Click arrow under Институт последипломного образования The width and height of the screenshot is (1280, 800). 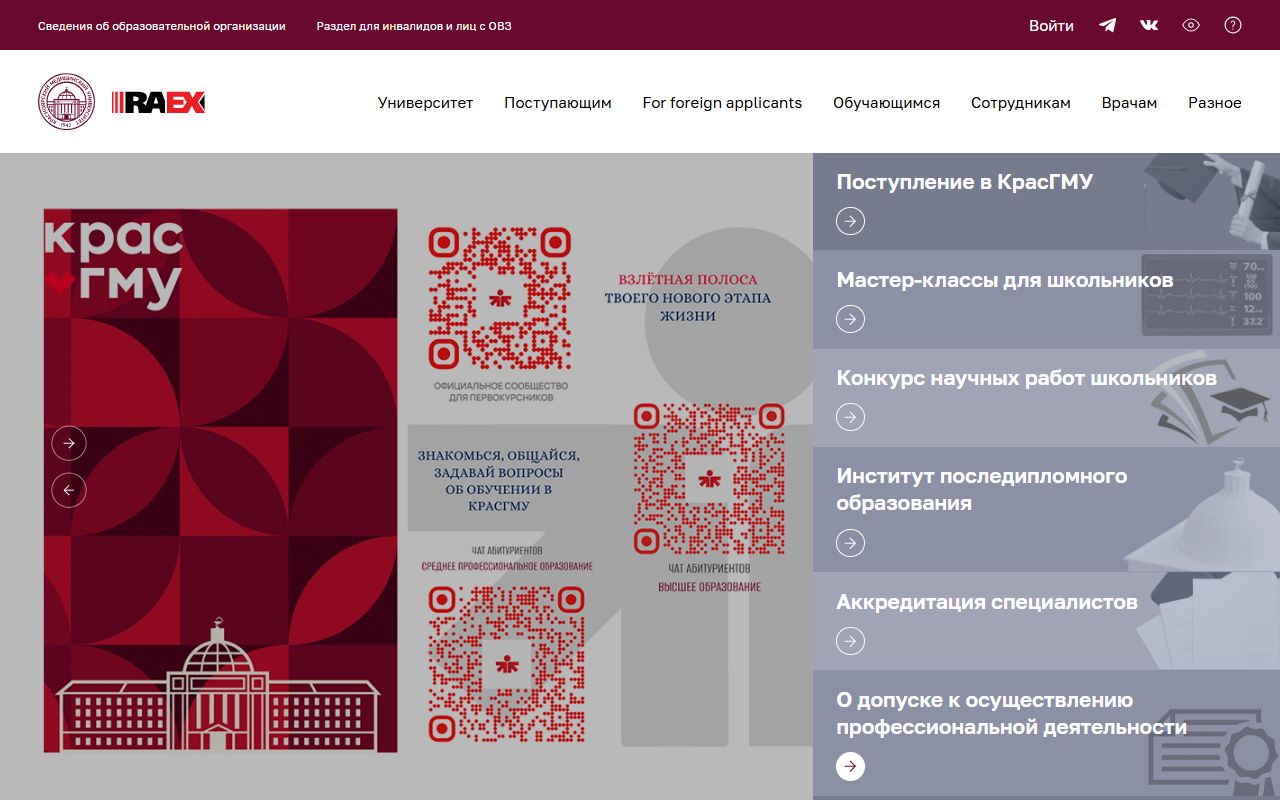click(x=850, y=543)
